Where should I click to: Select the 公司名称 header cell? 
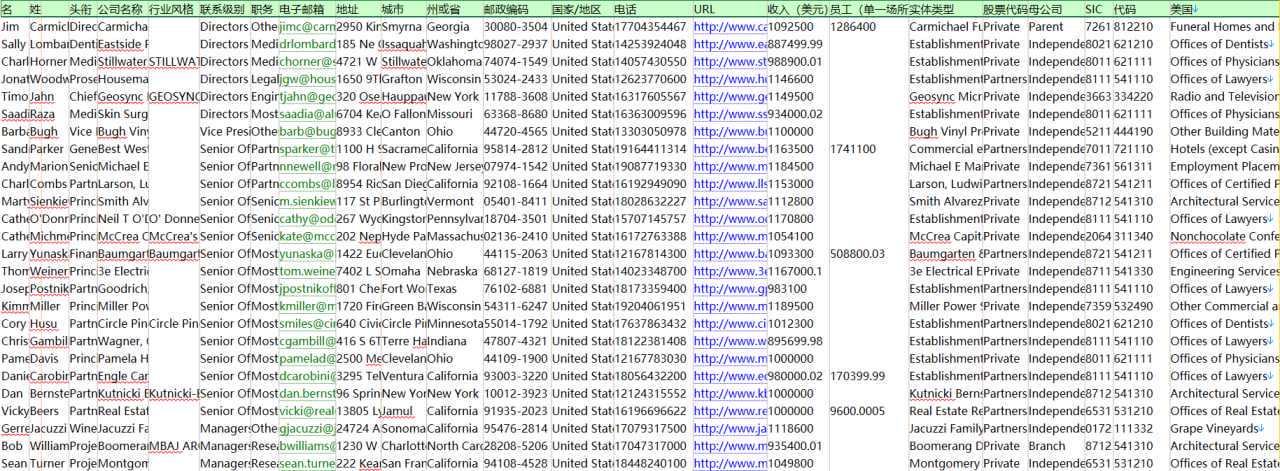coord(122,9)
